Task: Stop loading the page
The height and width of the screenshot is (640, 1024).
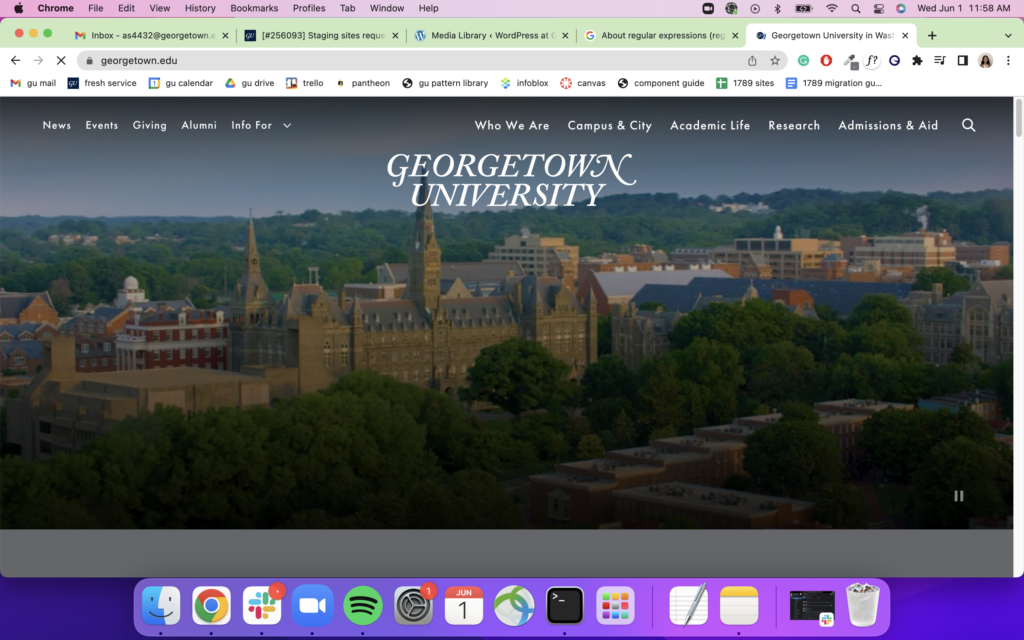Action: (x=61, y=61)
